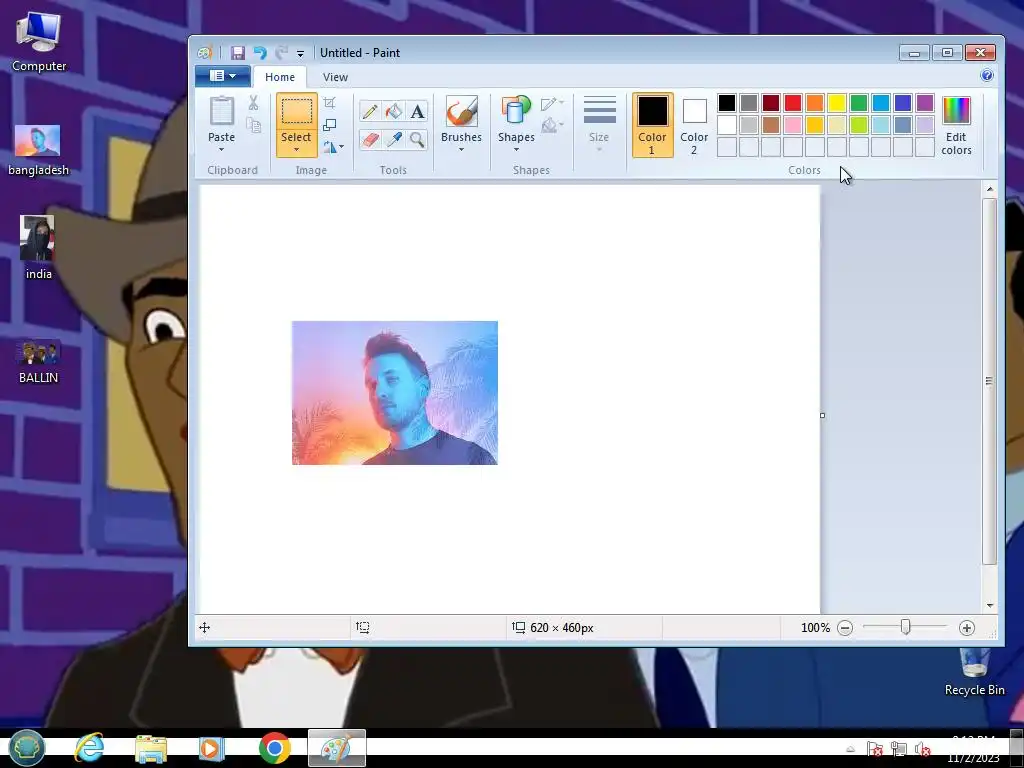1024x768 pixels.
Task: Click the pasted portrait image on canvas
Action: (x=394, y=392)
